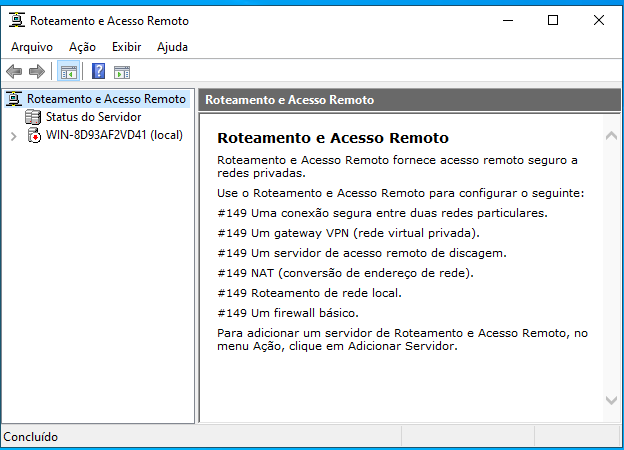Click the 'Roteamento de rede local' line
Viewport: 624px width, 450px height.
[310, 293]
